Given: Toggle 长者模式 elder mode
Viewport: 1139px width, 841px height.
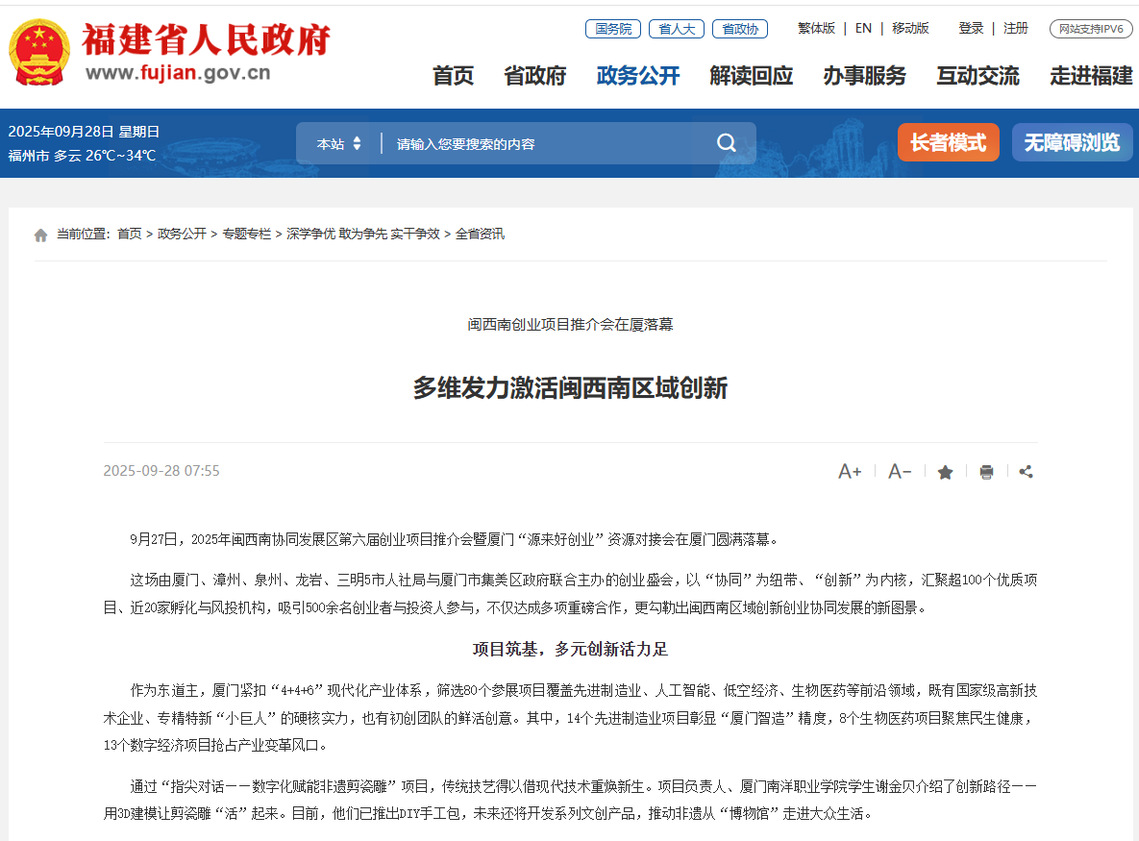Looking at the screenshot, I should pyautogui.click(x=948, y=143).
